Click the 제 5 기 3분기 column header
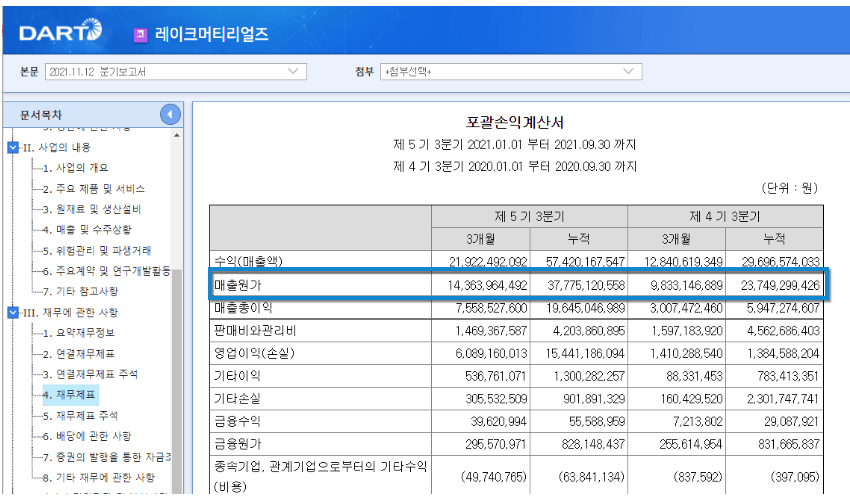The width and height of the screenshot is (850, 500). pyautogui.click(x=529, y=217)
